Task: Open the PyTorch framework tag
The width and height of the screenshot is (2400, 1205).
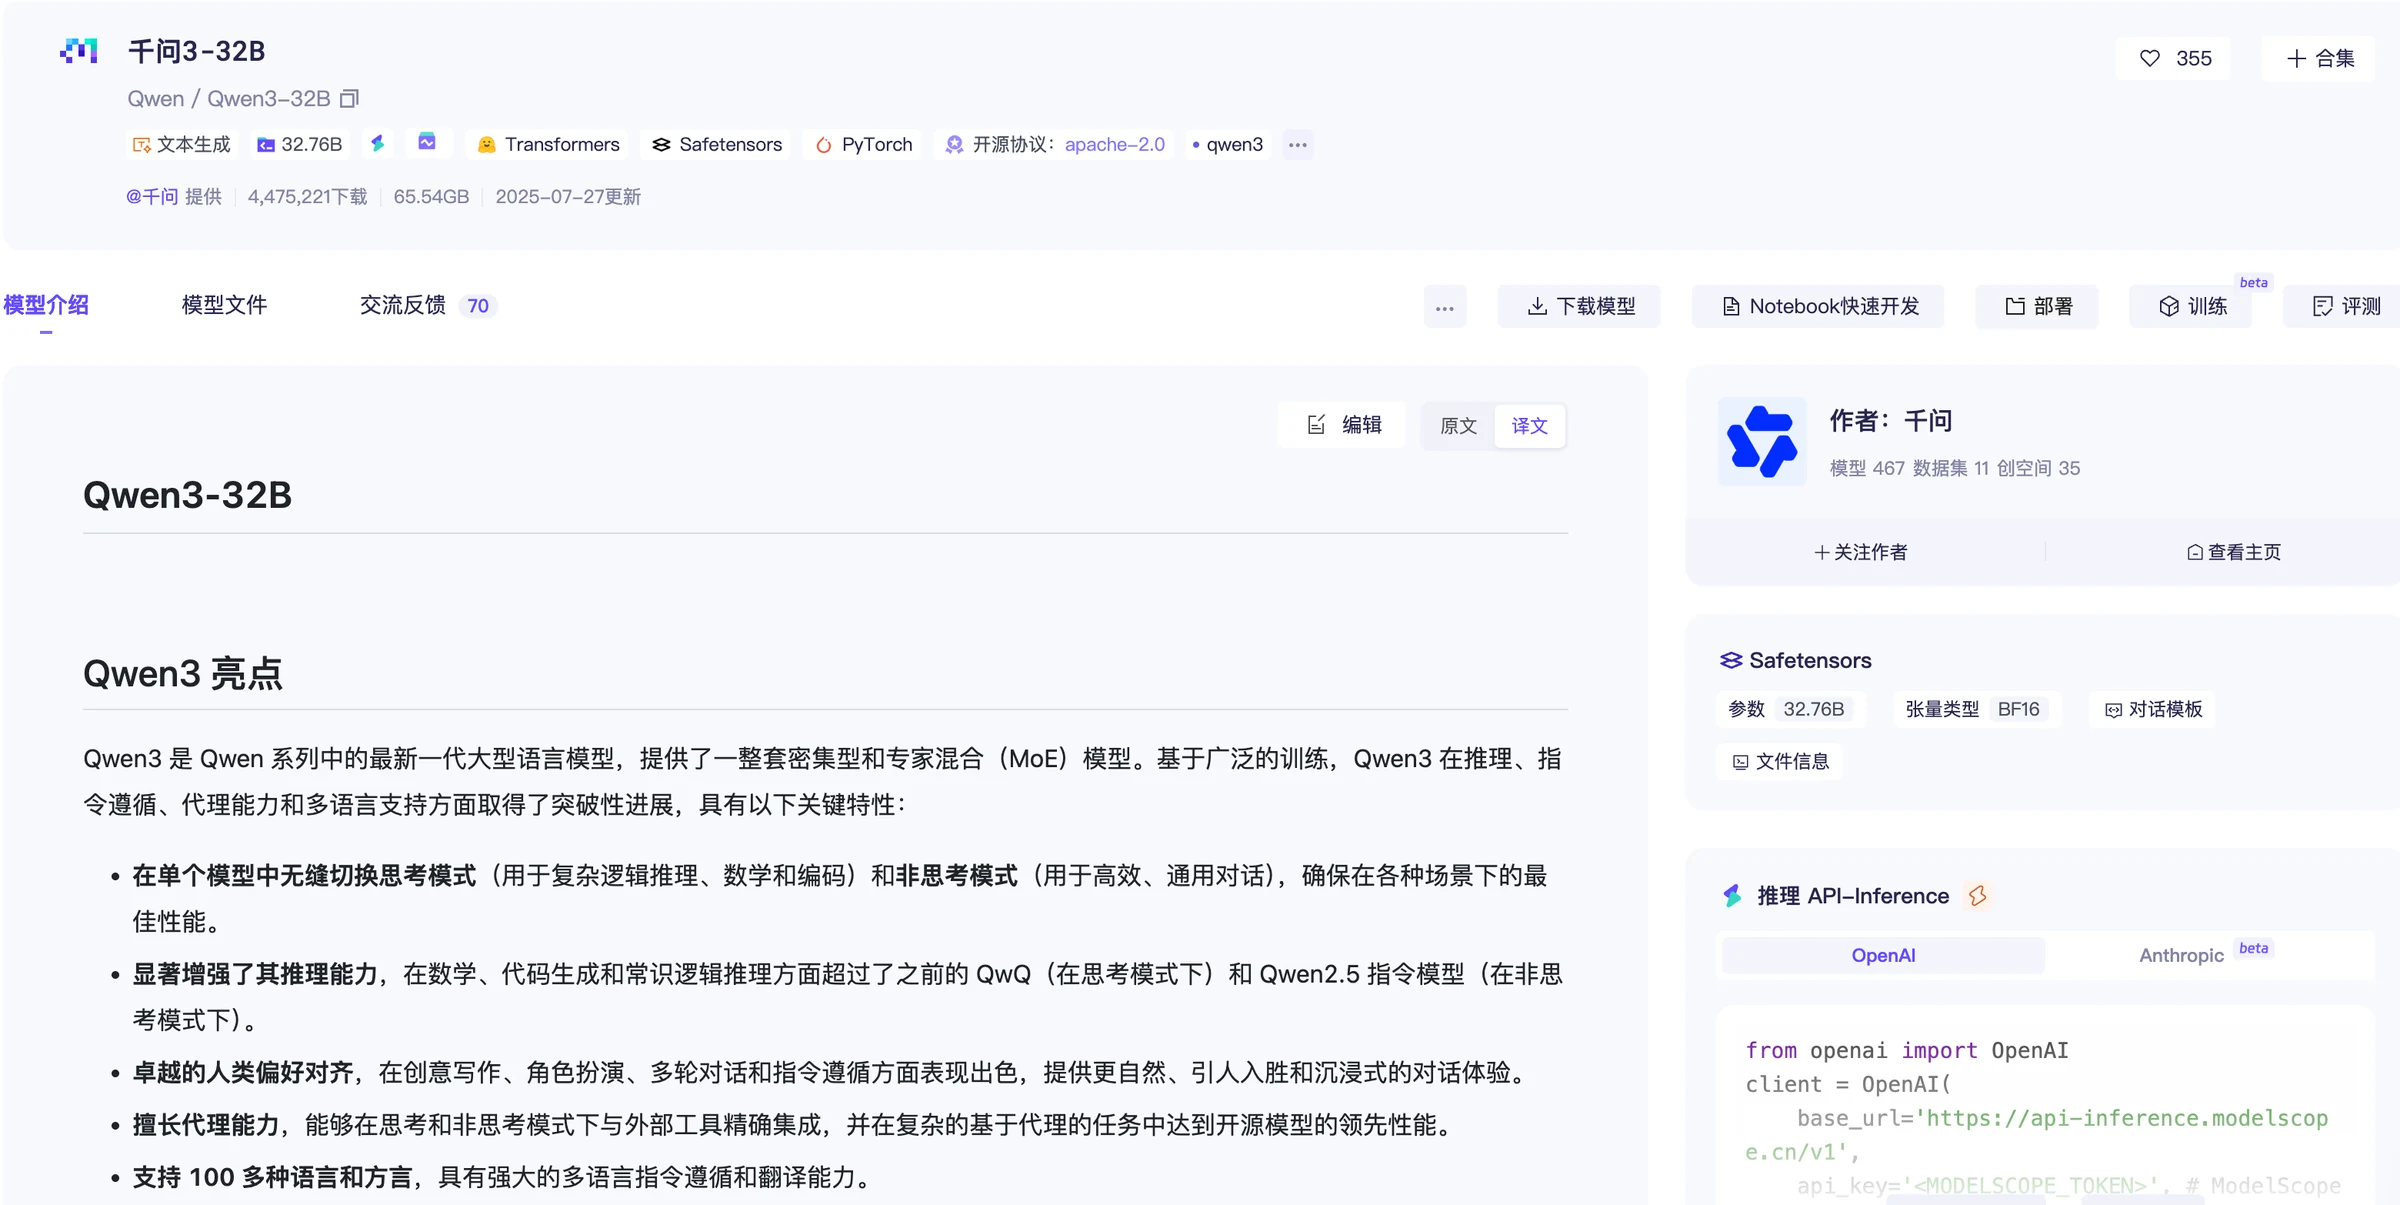Action: point(864,144)
